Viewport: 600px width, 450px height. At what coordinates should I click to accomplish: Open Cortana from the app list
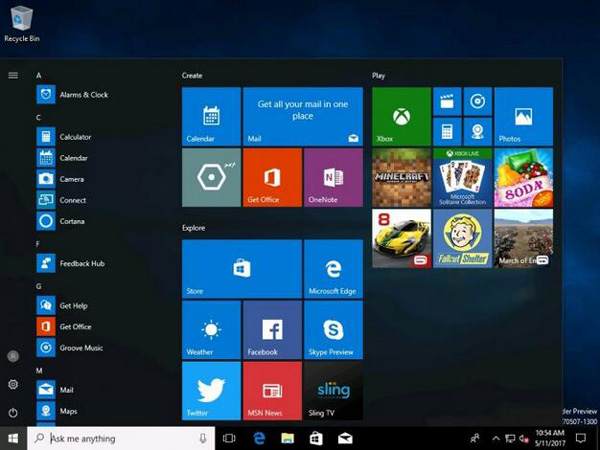[61, 221]
